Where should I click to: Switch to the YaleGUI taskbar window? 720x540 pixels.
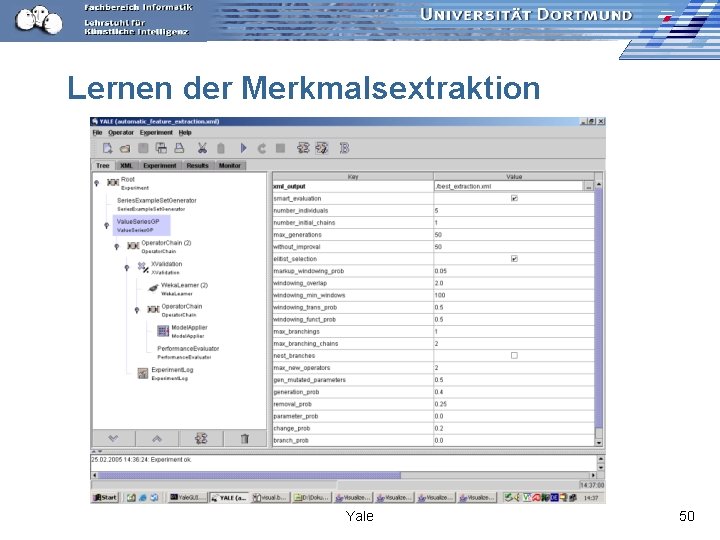187,498
